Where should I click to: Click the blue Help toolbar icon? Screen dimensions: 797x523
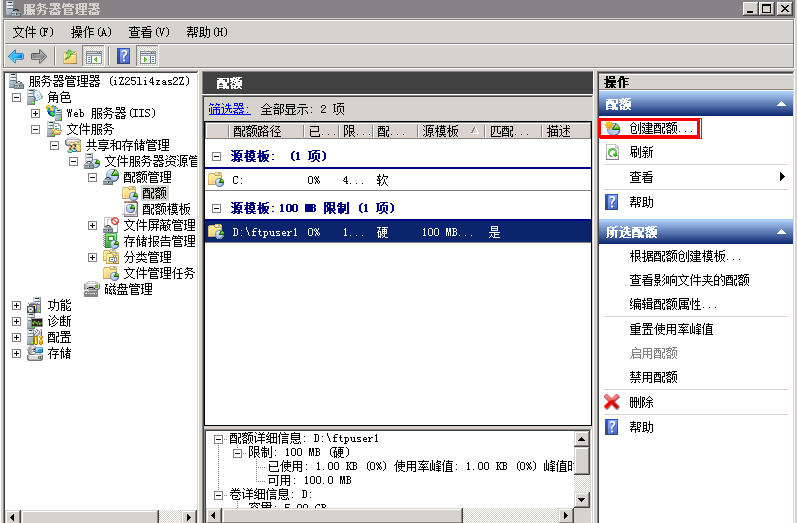(x=124, y=56)
